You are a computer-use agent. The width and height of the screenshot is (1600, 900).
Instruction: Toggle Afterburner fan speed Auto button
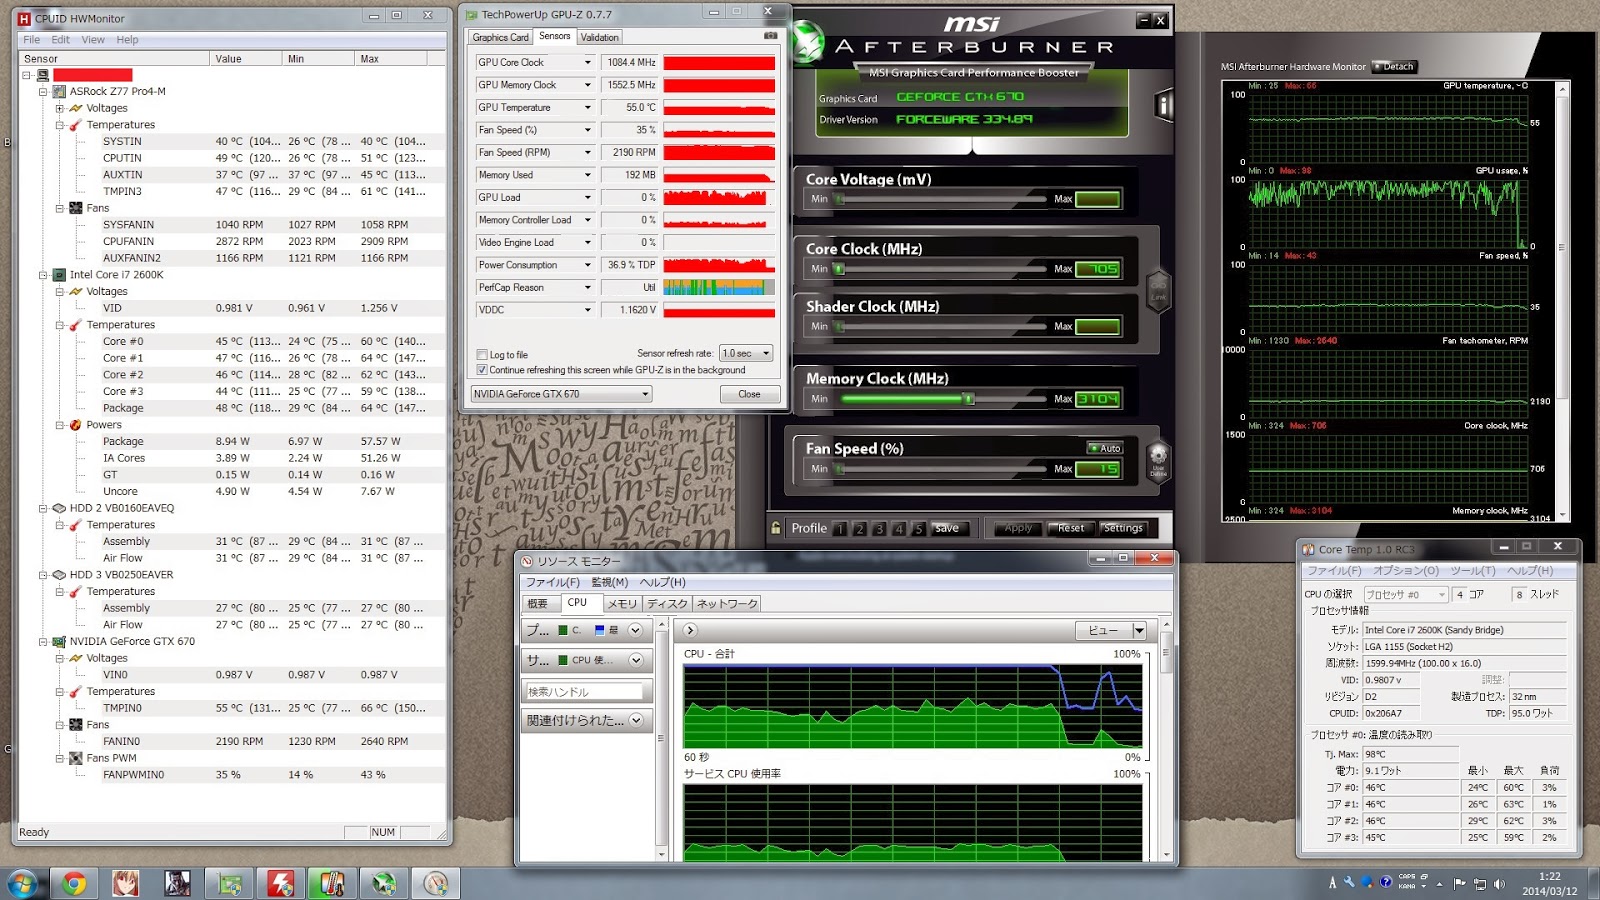pos(1105,448)
